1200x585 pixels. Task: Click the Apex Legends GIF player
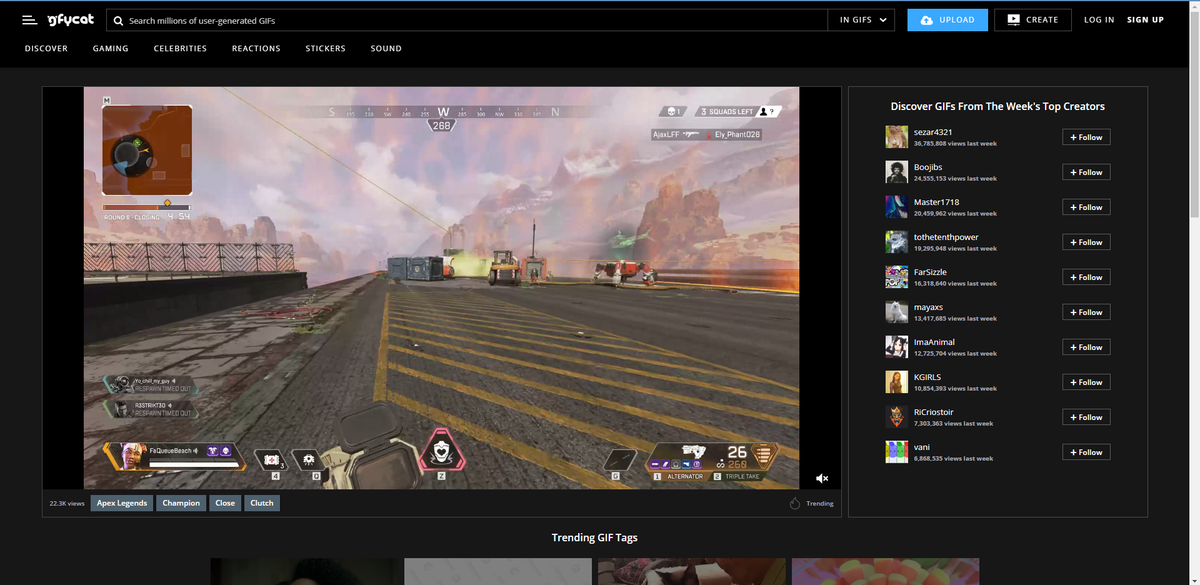(x=441, y=288)
